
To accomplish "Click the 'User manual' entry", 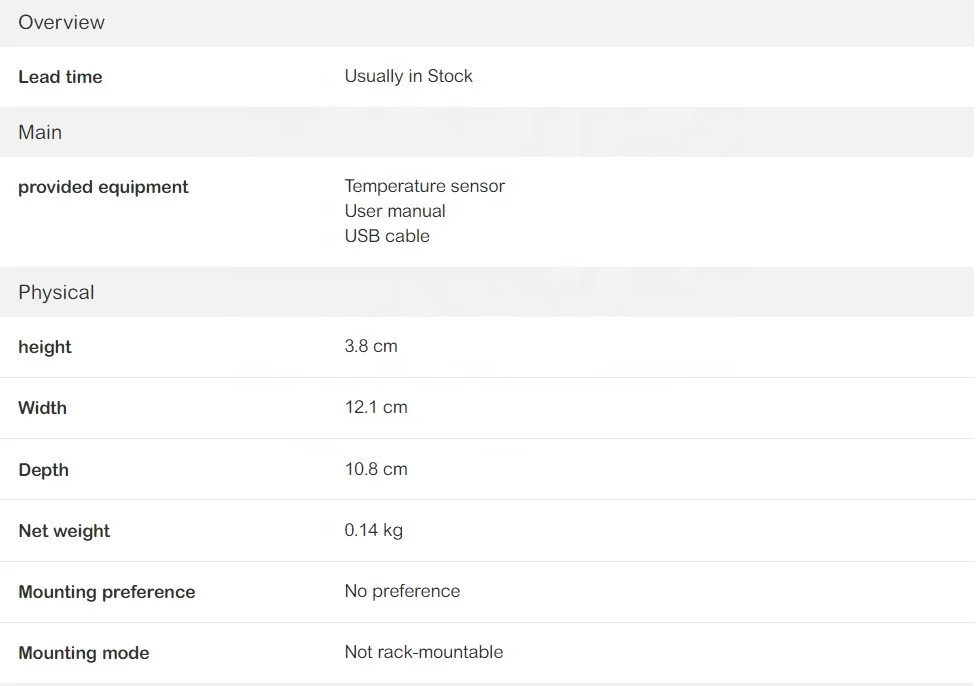I will [395, 211].
